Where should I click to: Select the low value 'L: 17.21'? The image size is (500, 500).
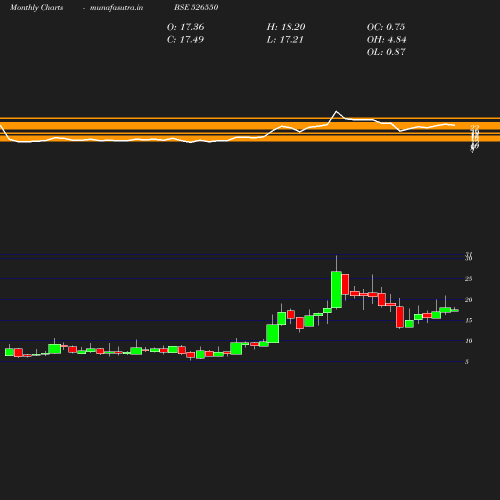285,40
